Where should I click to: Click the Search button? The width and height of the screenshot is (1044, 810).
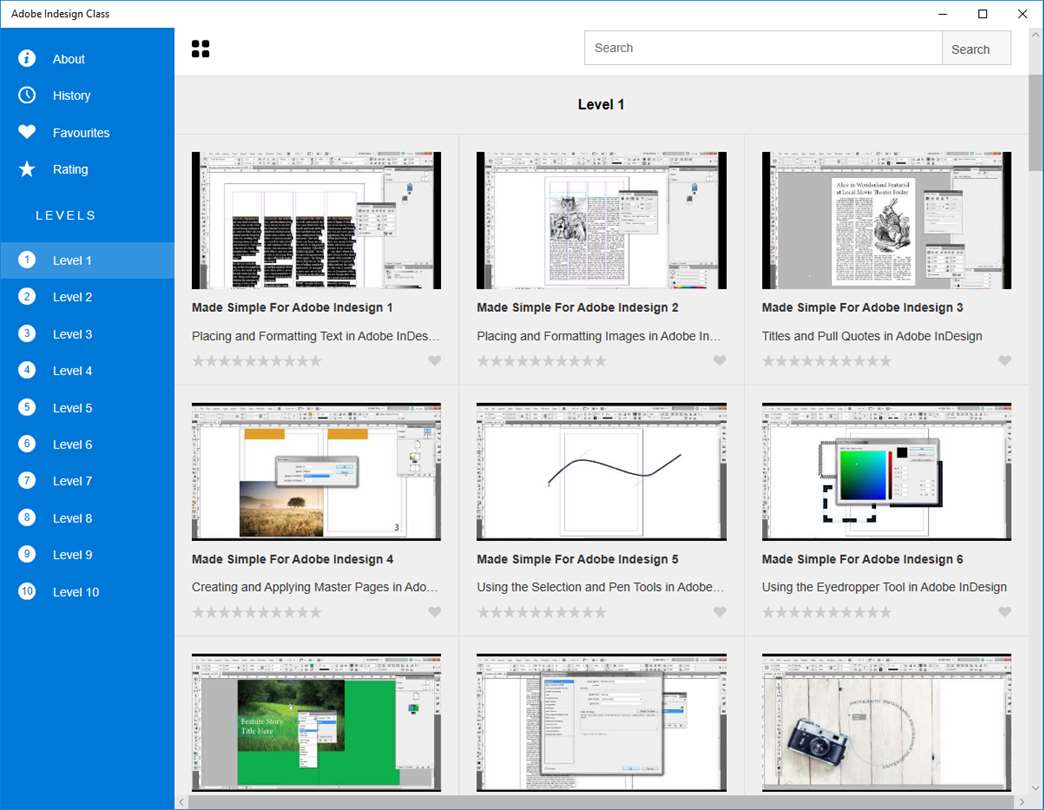click(x=976, y=49)
